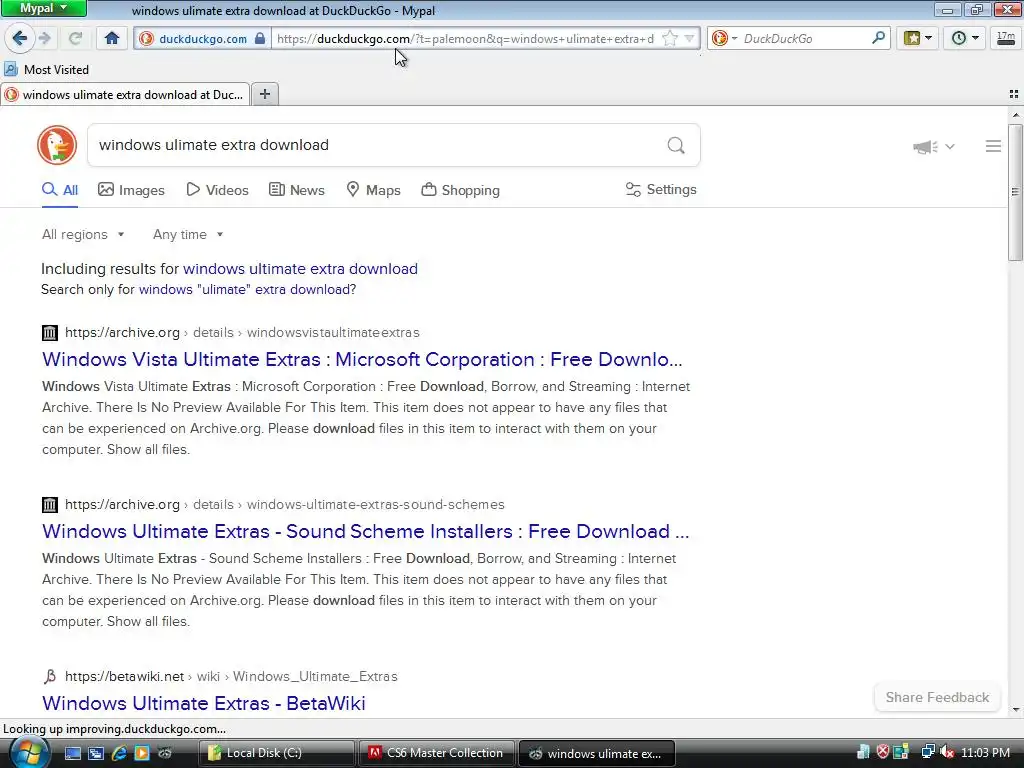Open the Mypal application menu
Screen dimensions: 1024x768
click(x=43, y=8)
